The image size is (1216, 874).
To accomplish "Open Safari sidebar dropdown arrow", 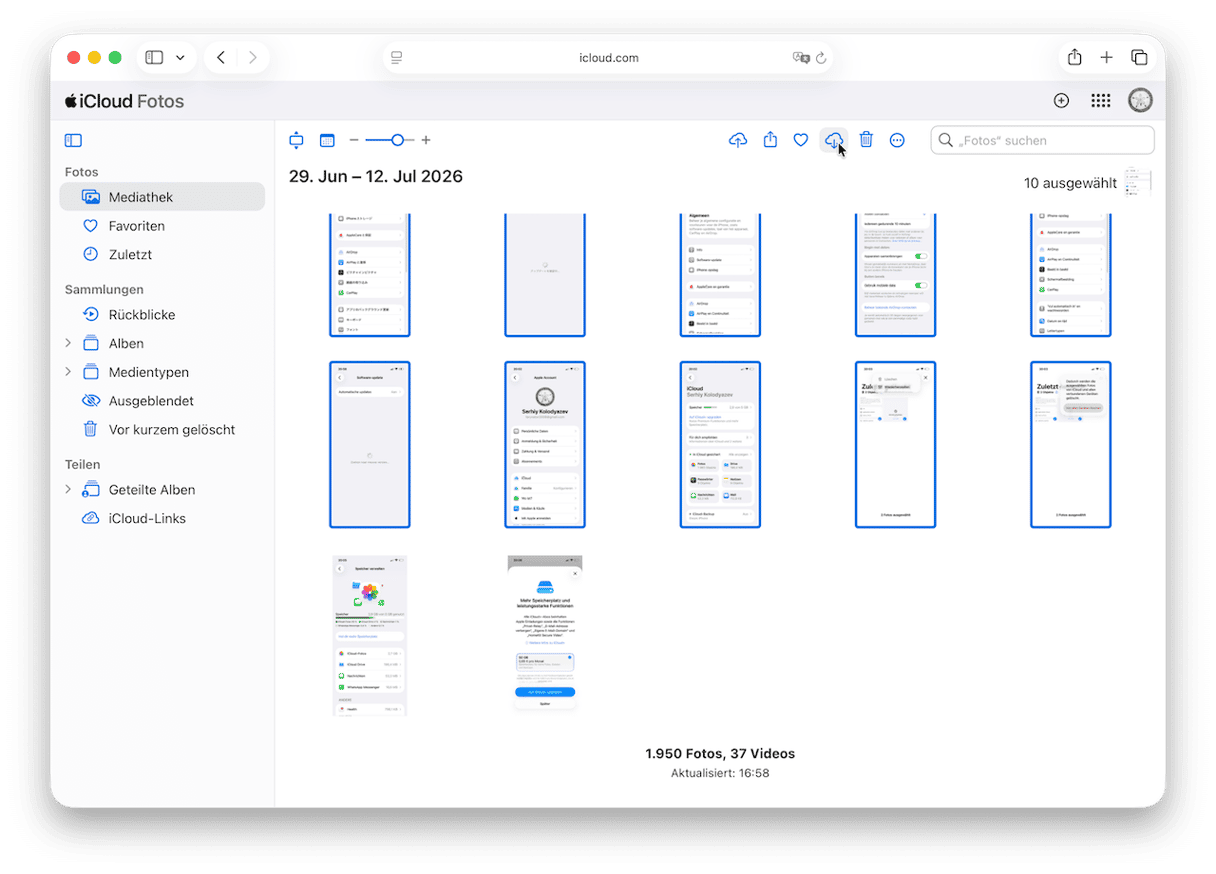I will 180,58.
